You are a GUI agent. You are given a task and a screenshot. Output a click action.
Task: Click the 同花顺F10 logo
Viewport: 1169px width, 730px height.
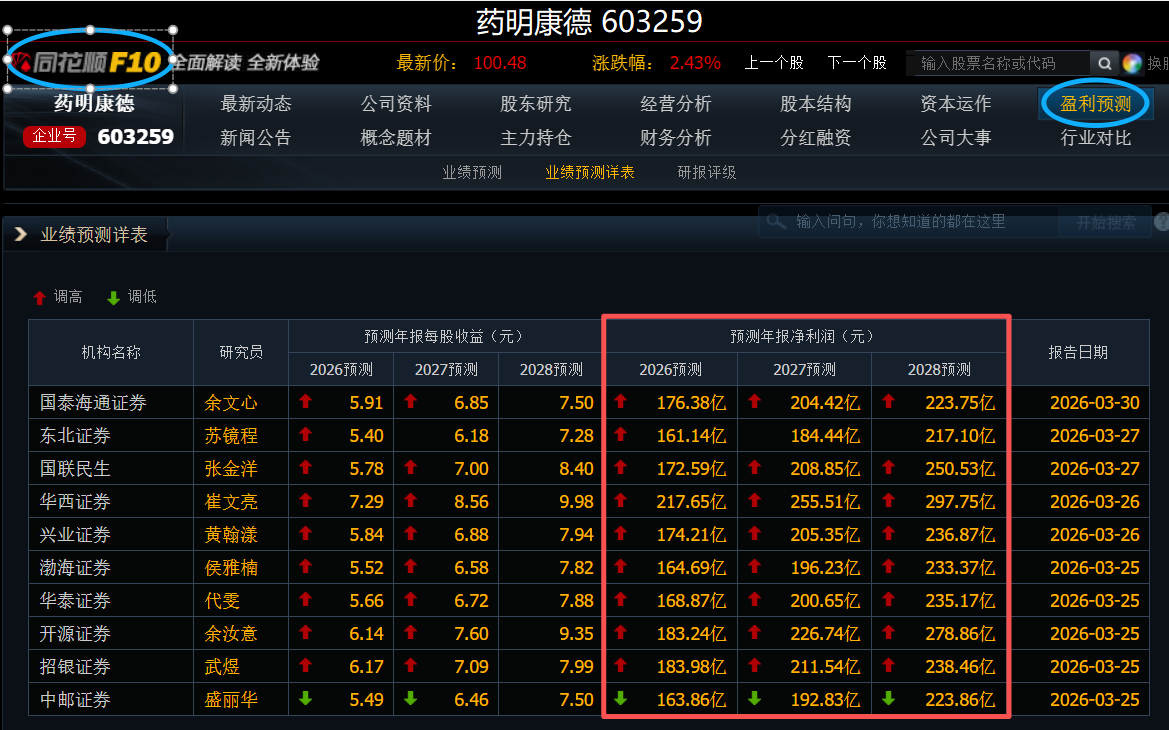point(89,62)
